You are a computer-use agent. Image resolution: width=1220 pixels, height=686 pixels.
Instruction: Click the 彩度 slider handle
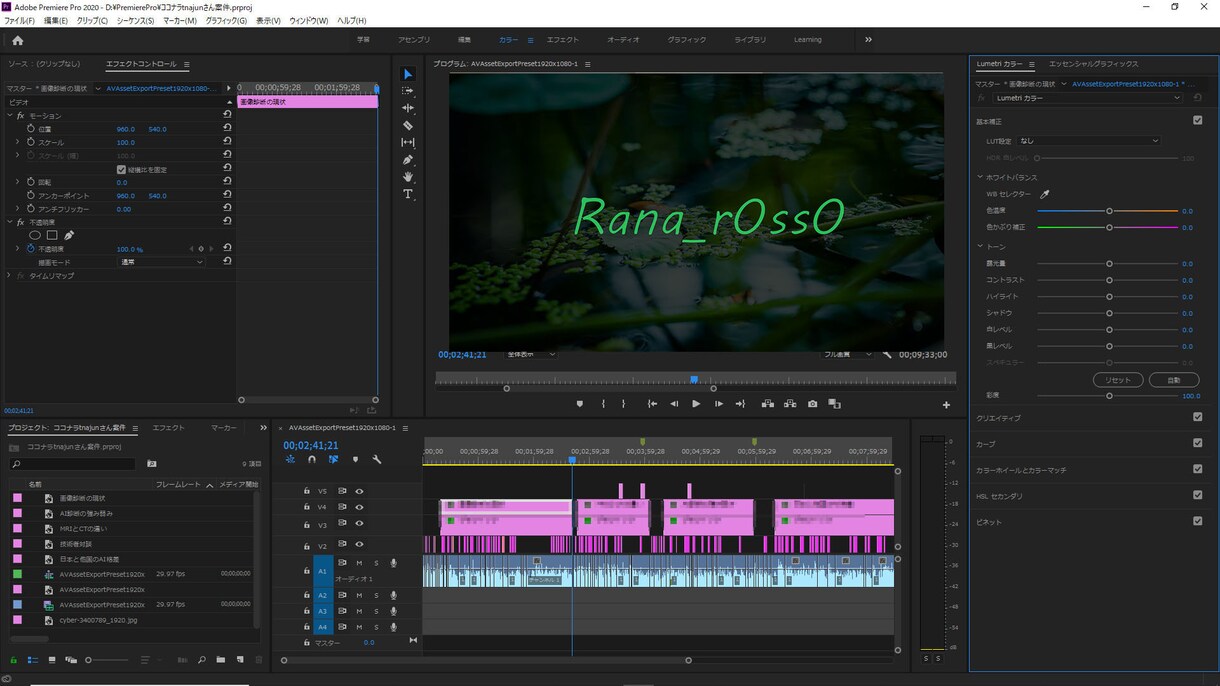(x=1109, y=396)
